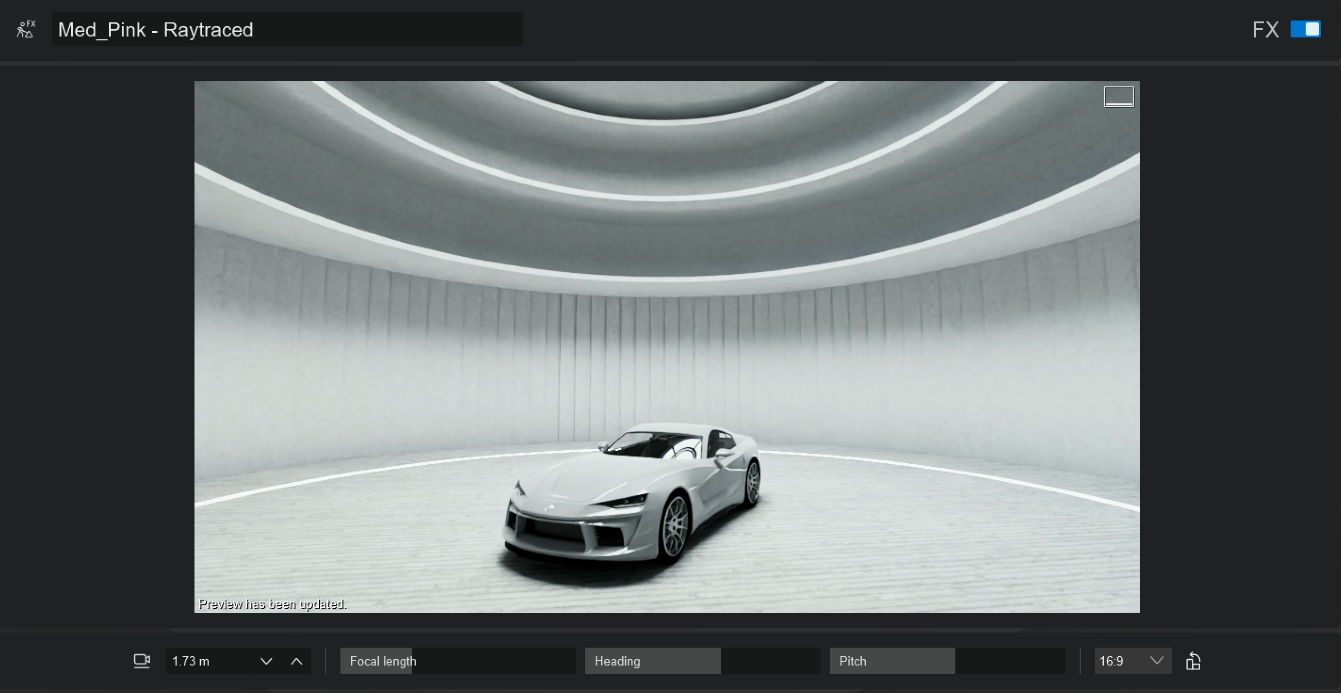
Task: Decrease camera height with the down chevron
Action: [267, 661]
